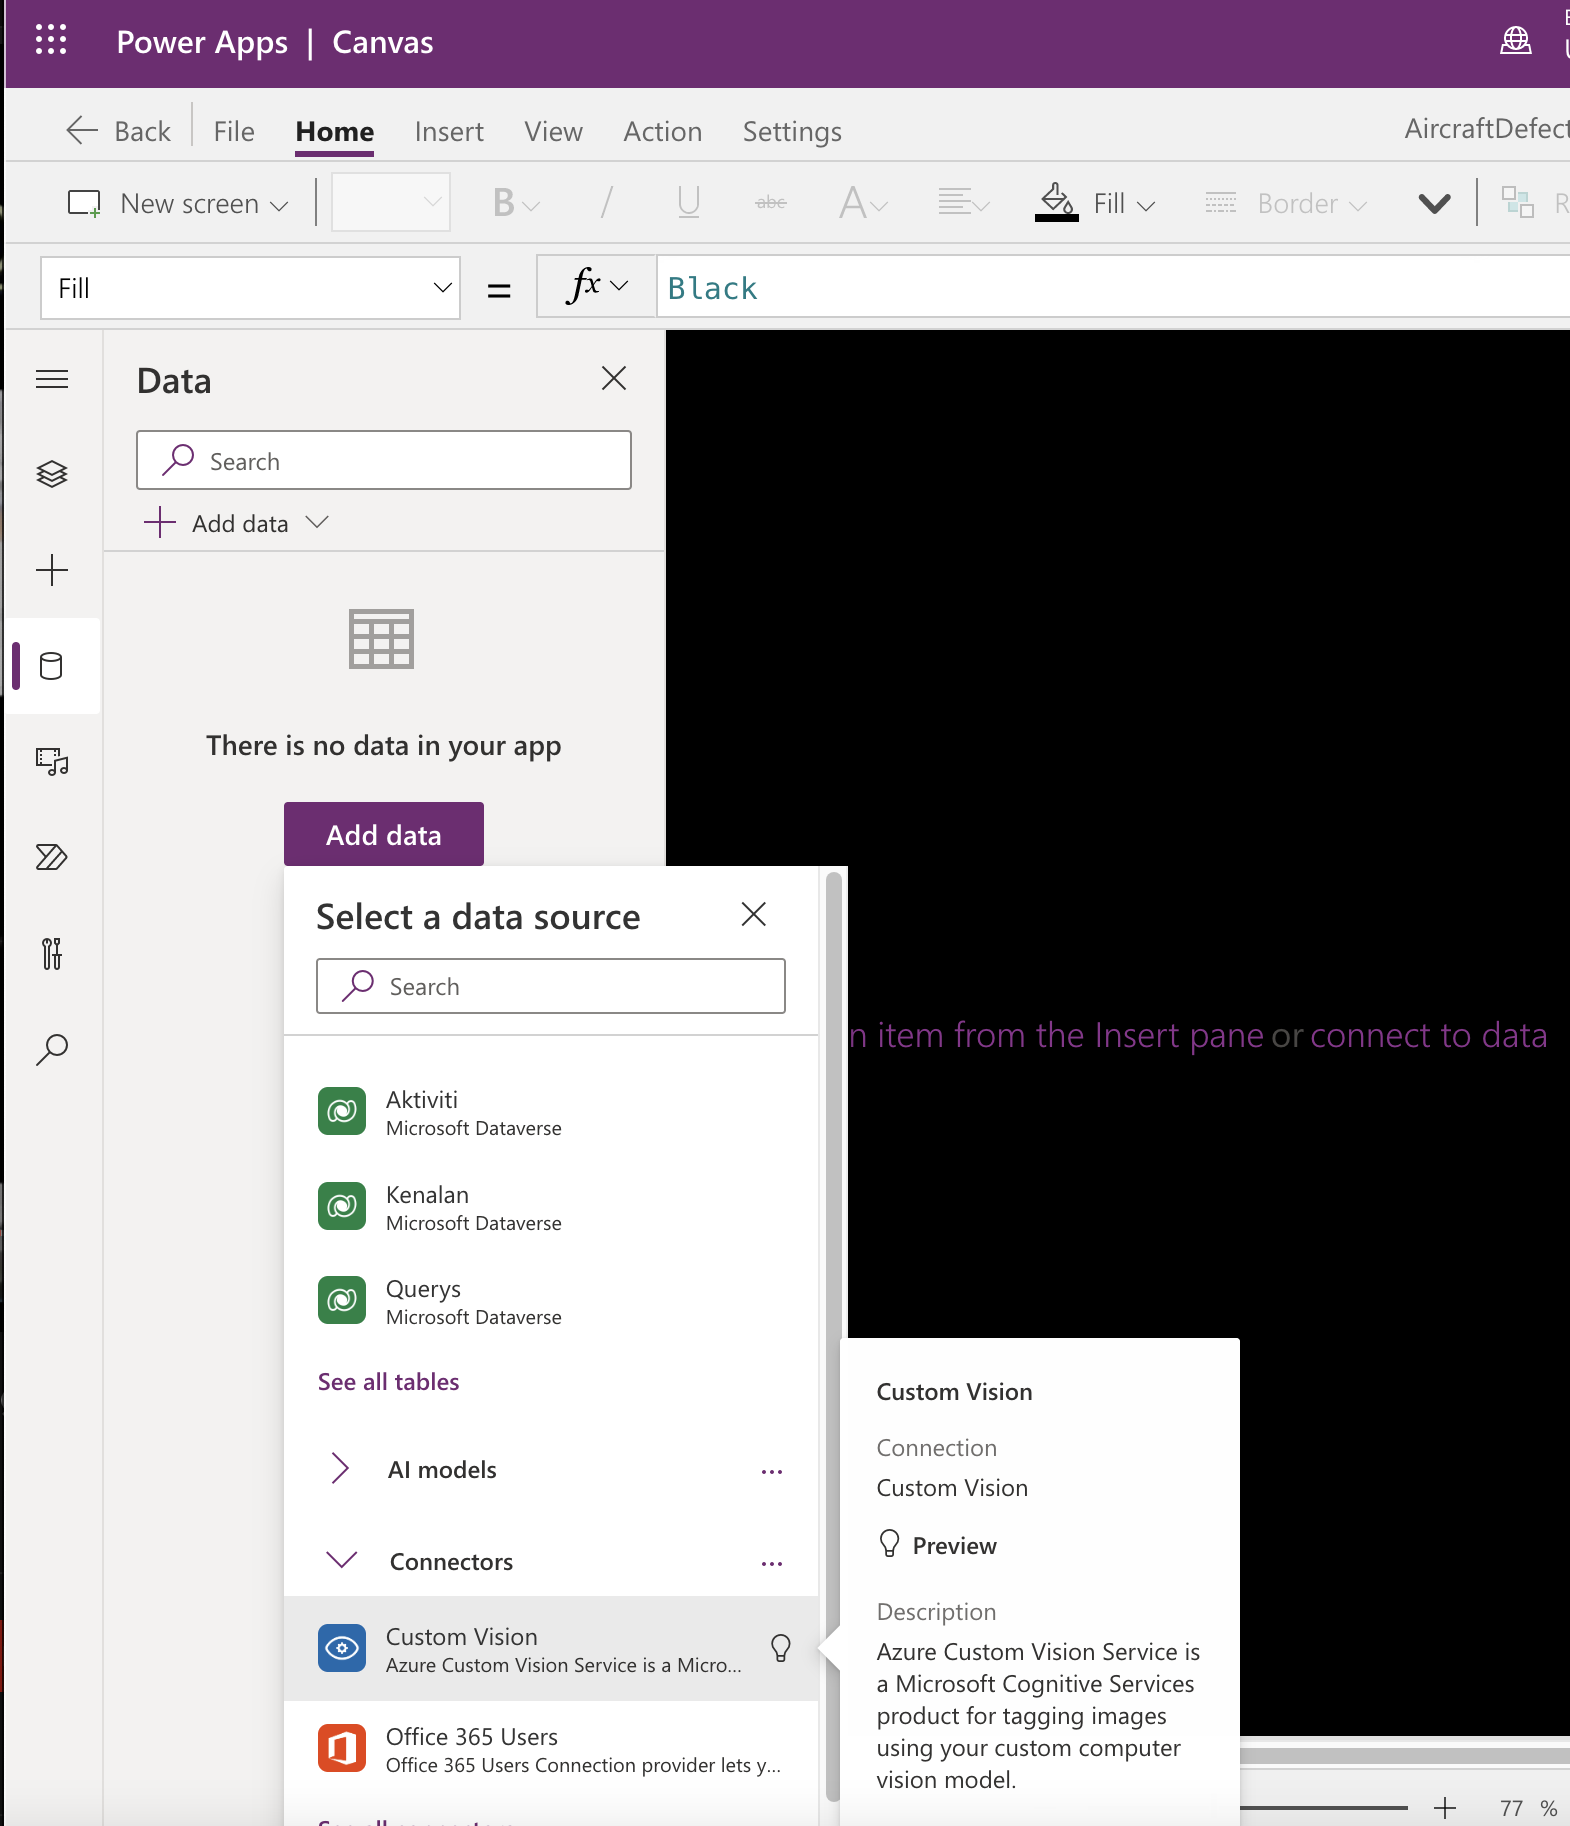Select the Data cylinder icon in sidebar
The height and width of the screenshot is (1826, 1570).
(x=52, y=666)
